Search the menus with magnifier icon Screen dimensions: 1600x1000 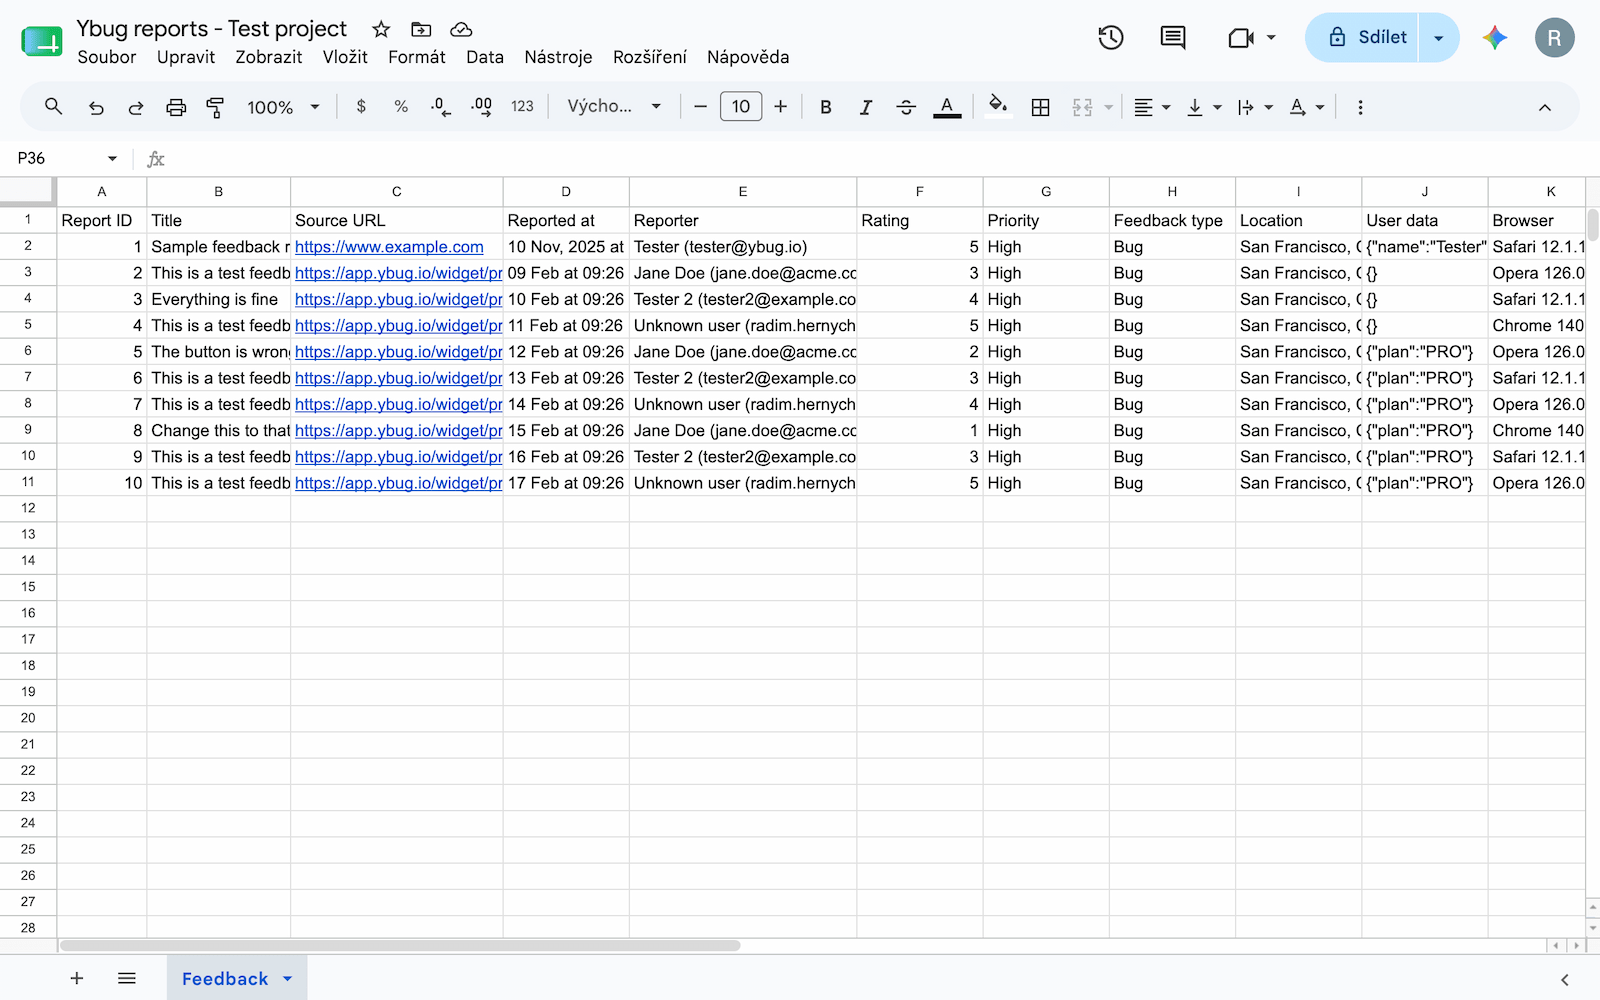[x=54, y=106]
